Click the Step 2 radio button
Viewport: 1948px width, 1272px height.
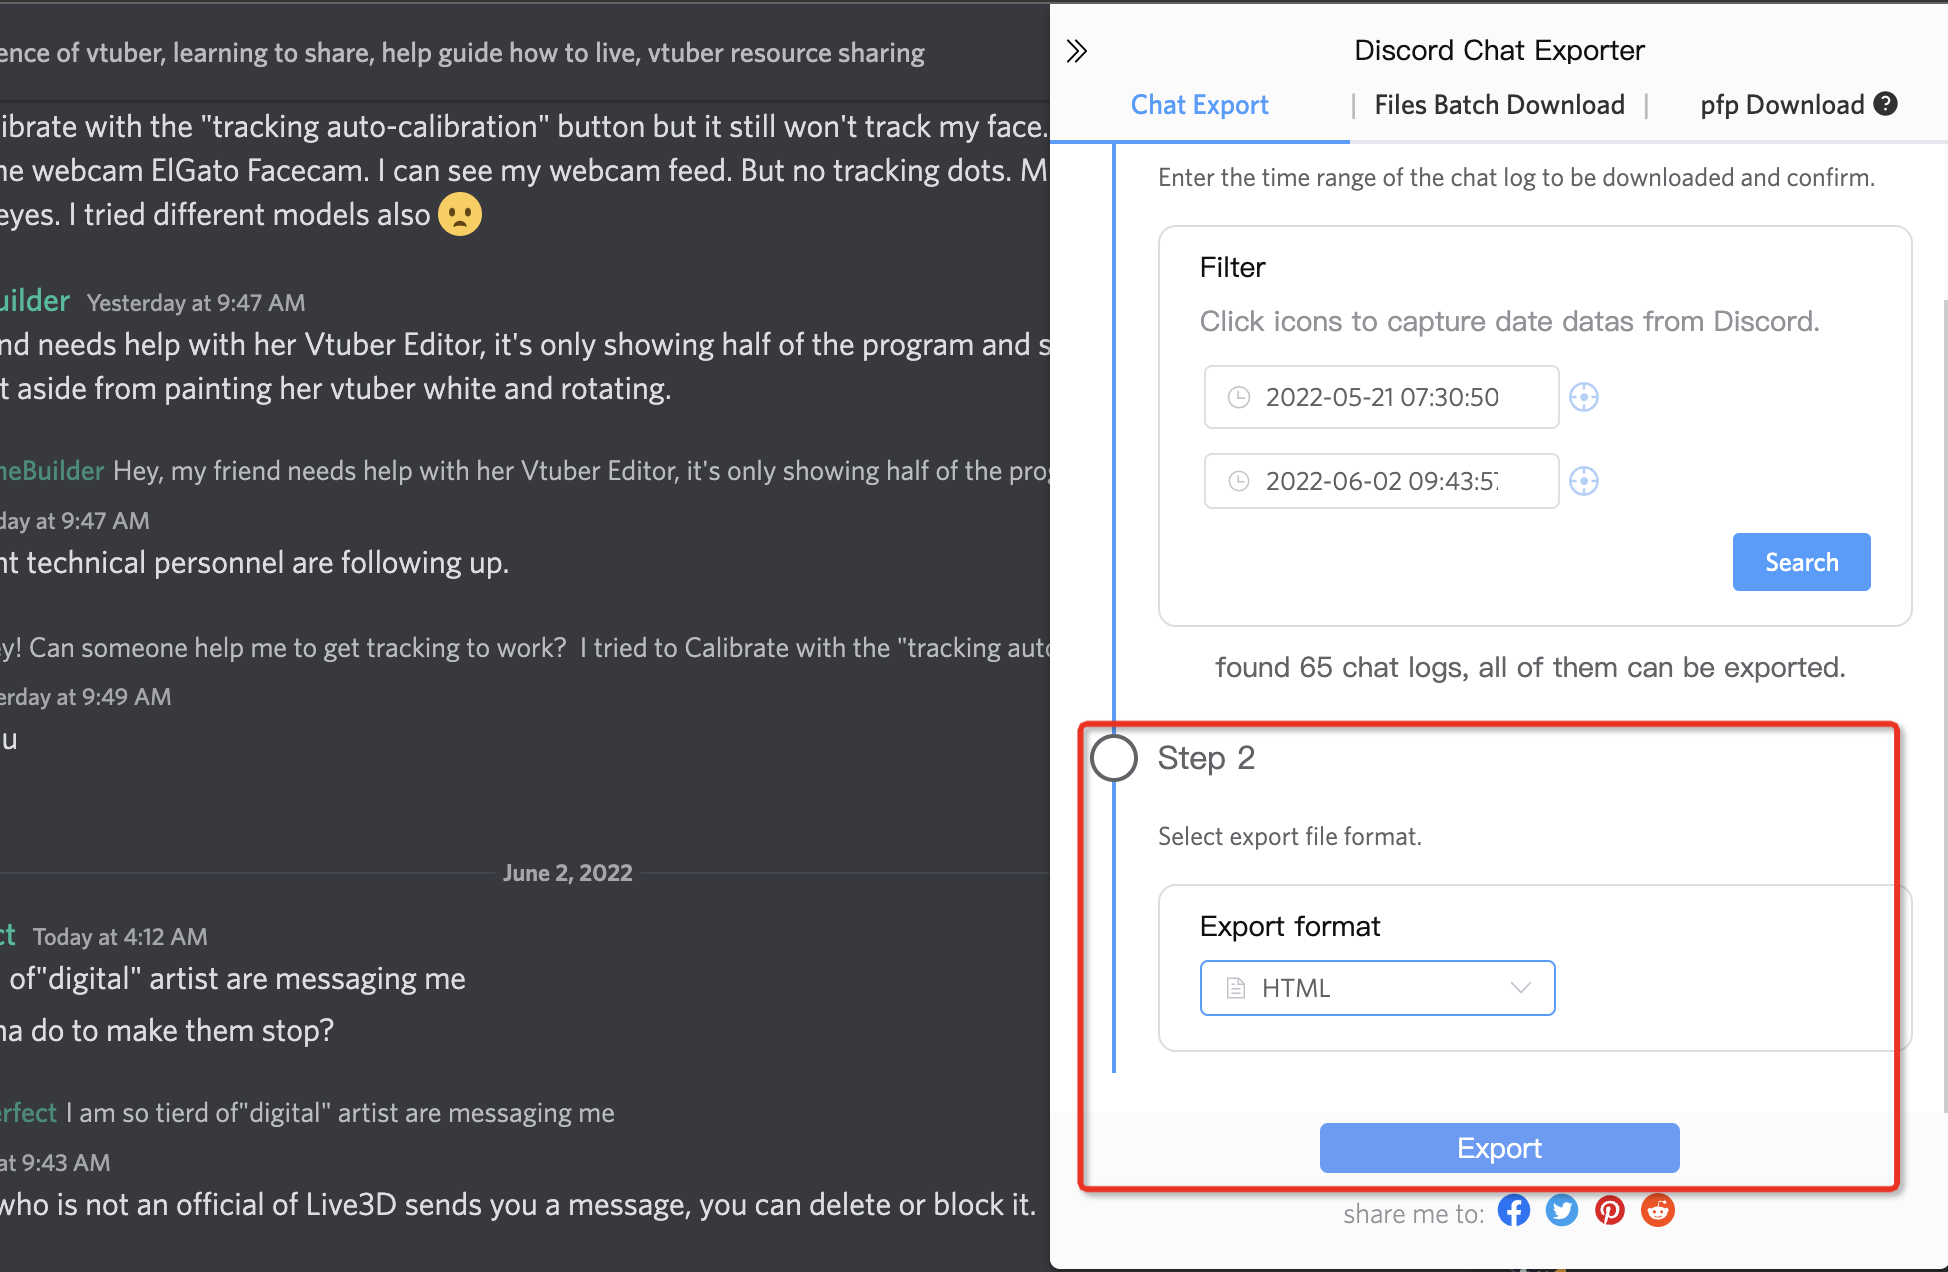click(1113, 755)
